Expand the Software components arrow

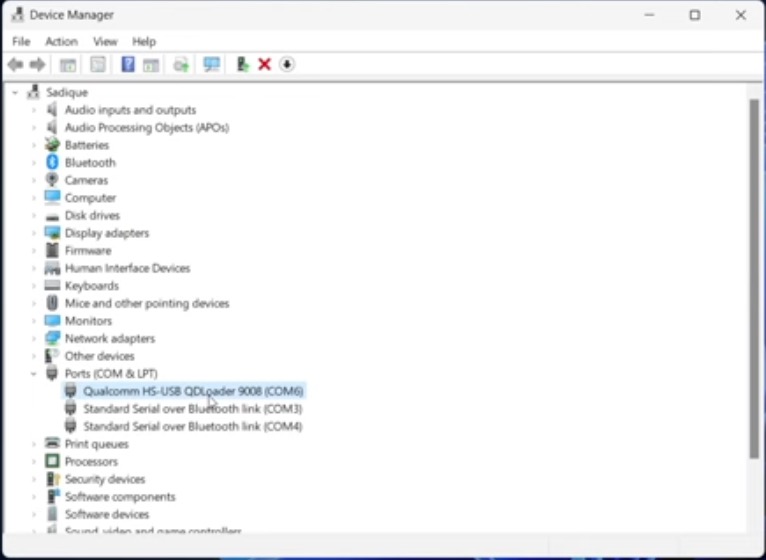34,497
